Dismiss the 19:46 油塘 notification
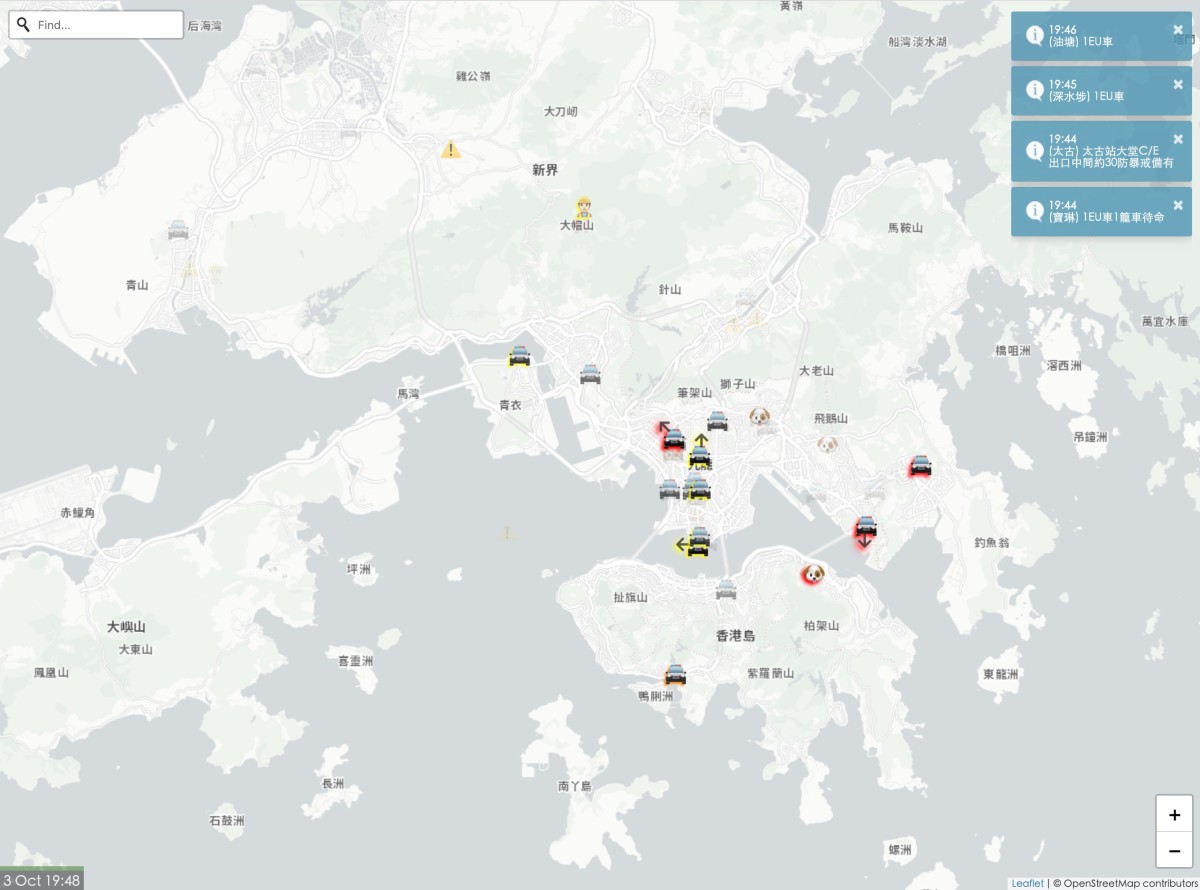 1178,30
